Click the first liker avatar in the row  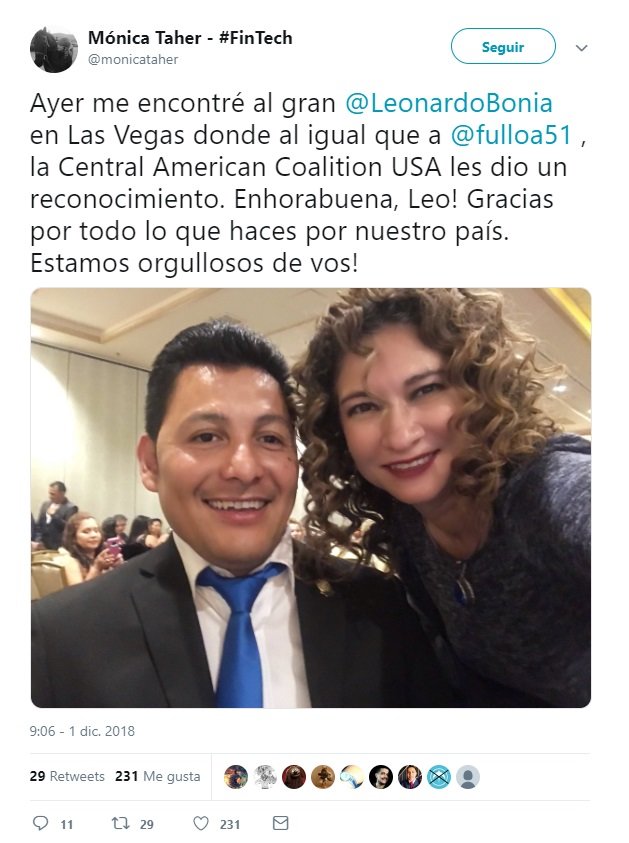click(x=236, y=777)
